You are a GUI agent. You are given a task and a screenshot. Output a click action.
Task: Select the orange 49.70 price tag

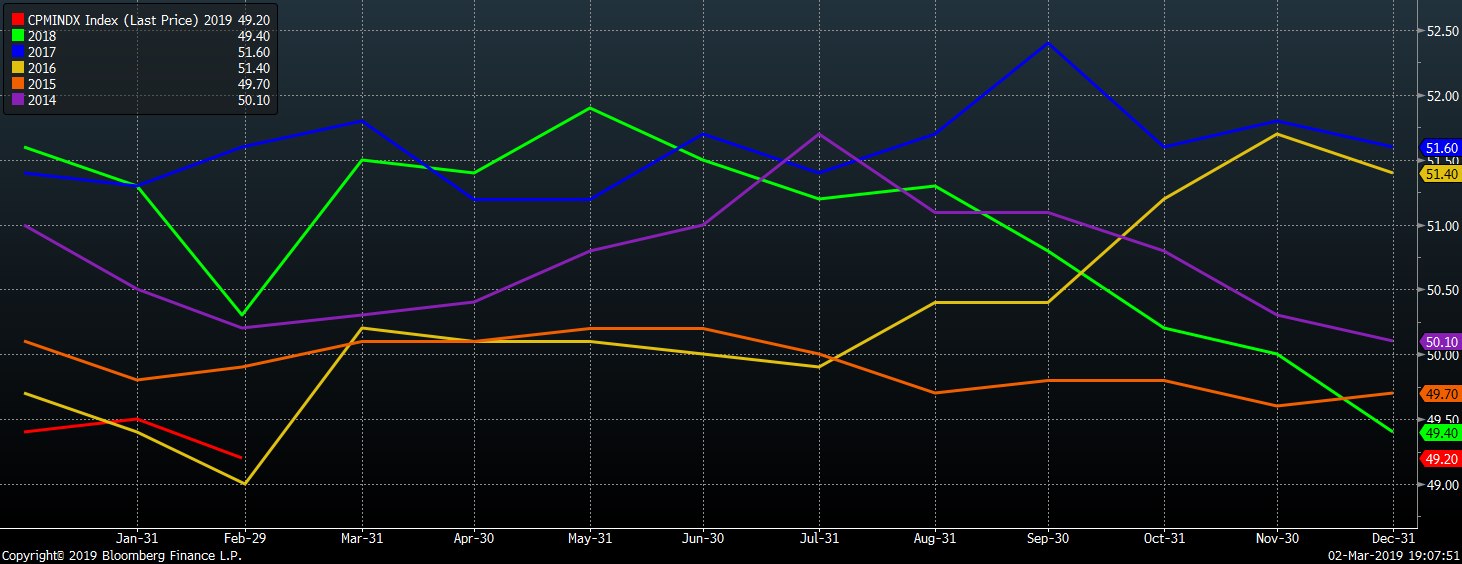(1440, 394)
